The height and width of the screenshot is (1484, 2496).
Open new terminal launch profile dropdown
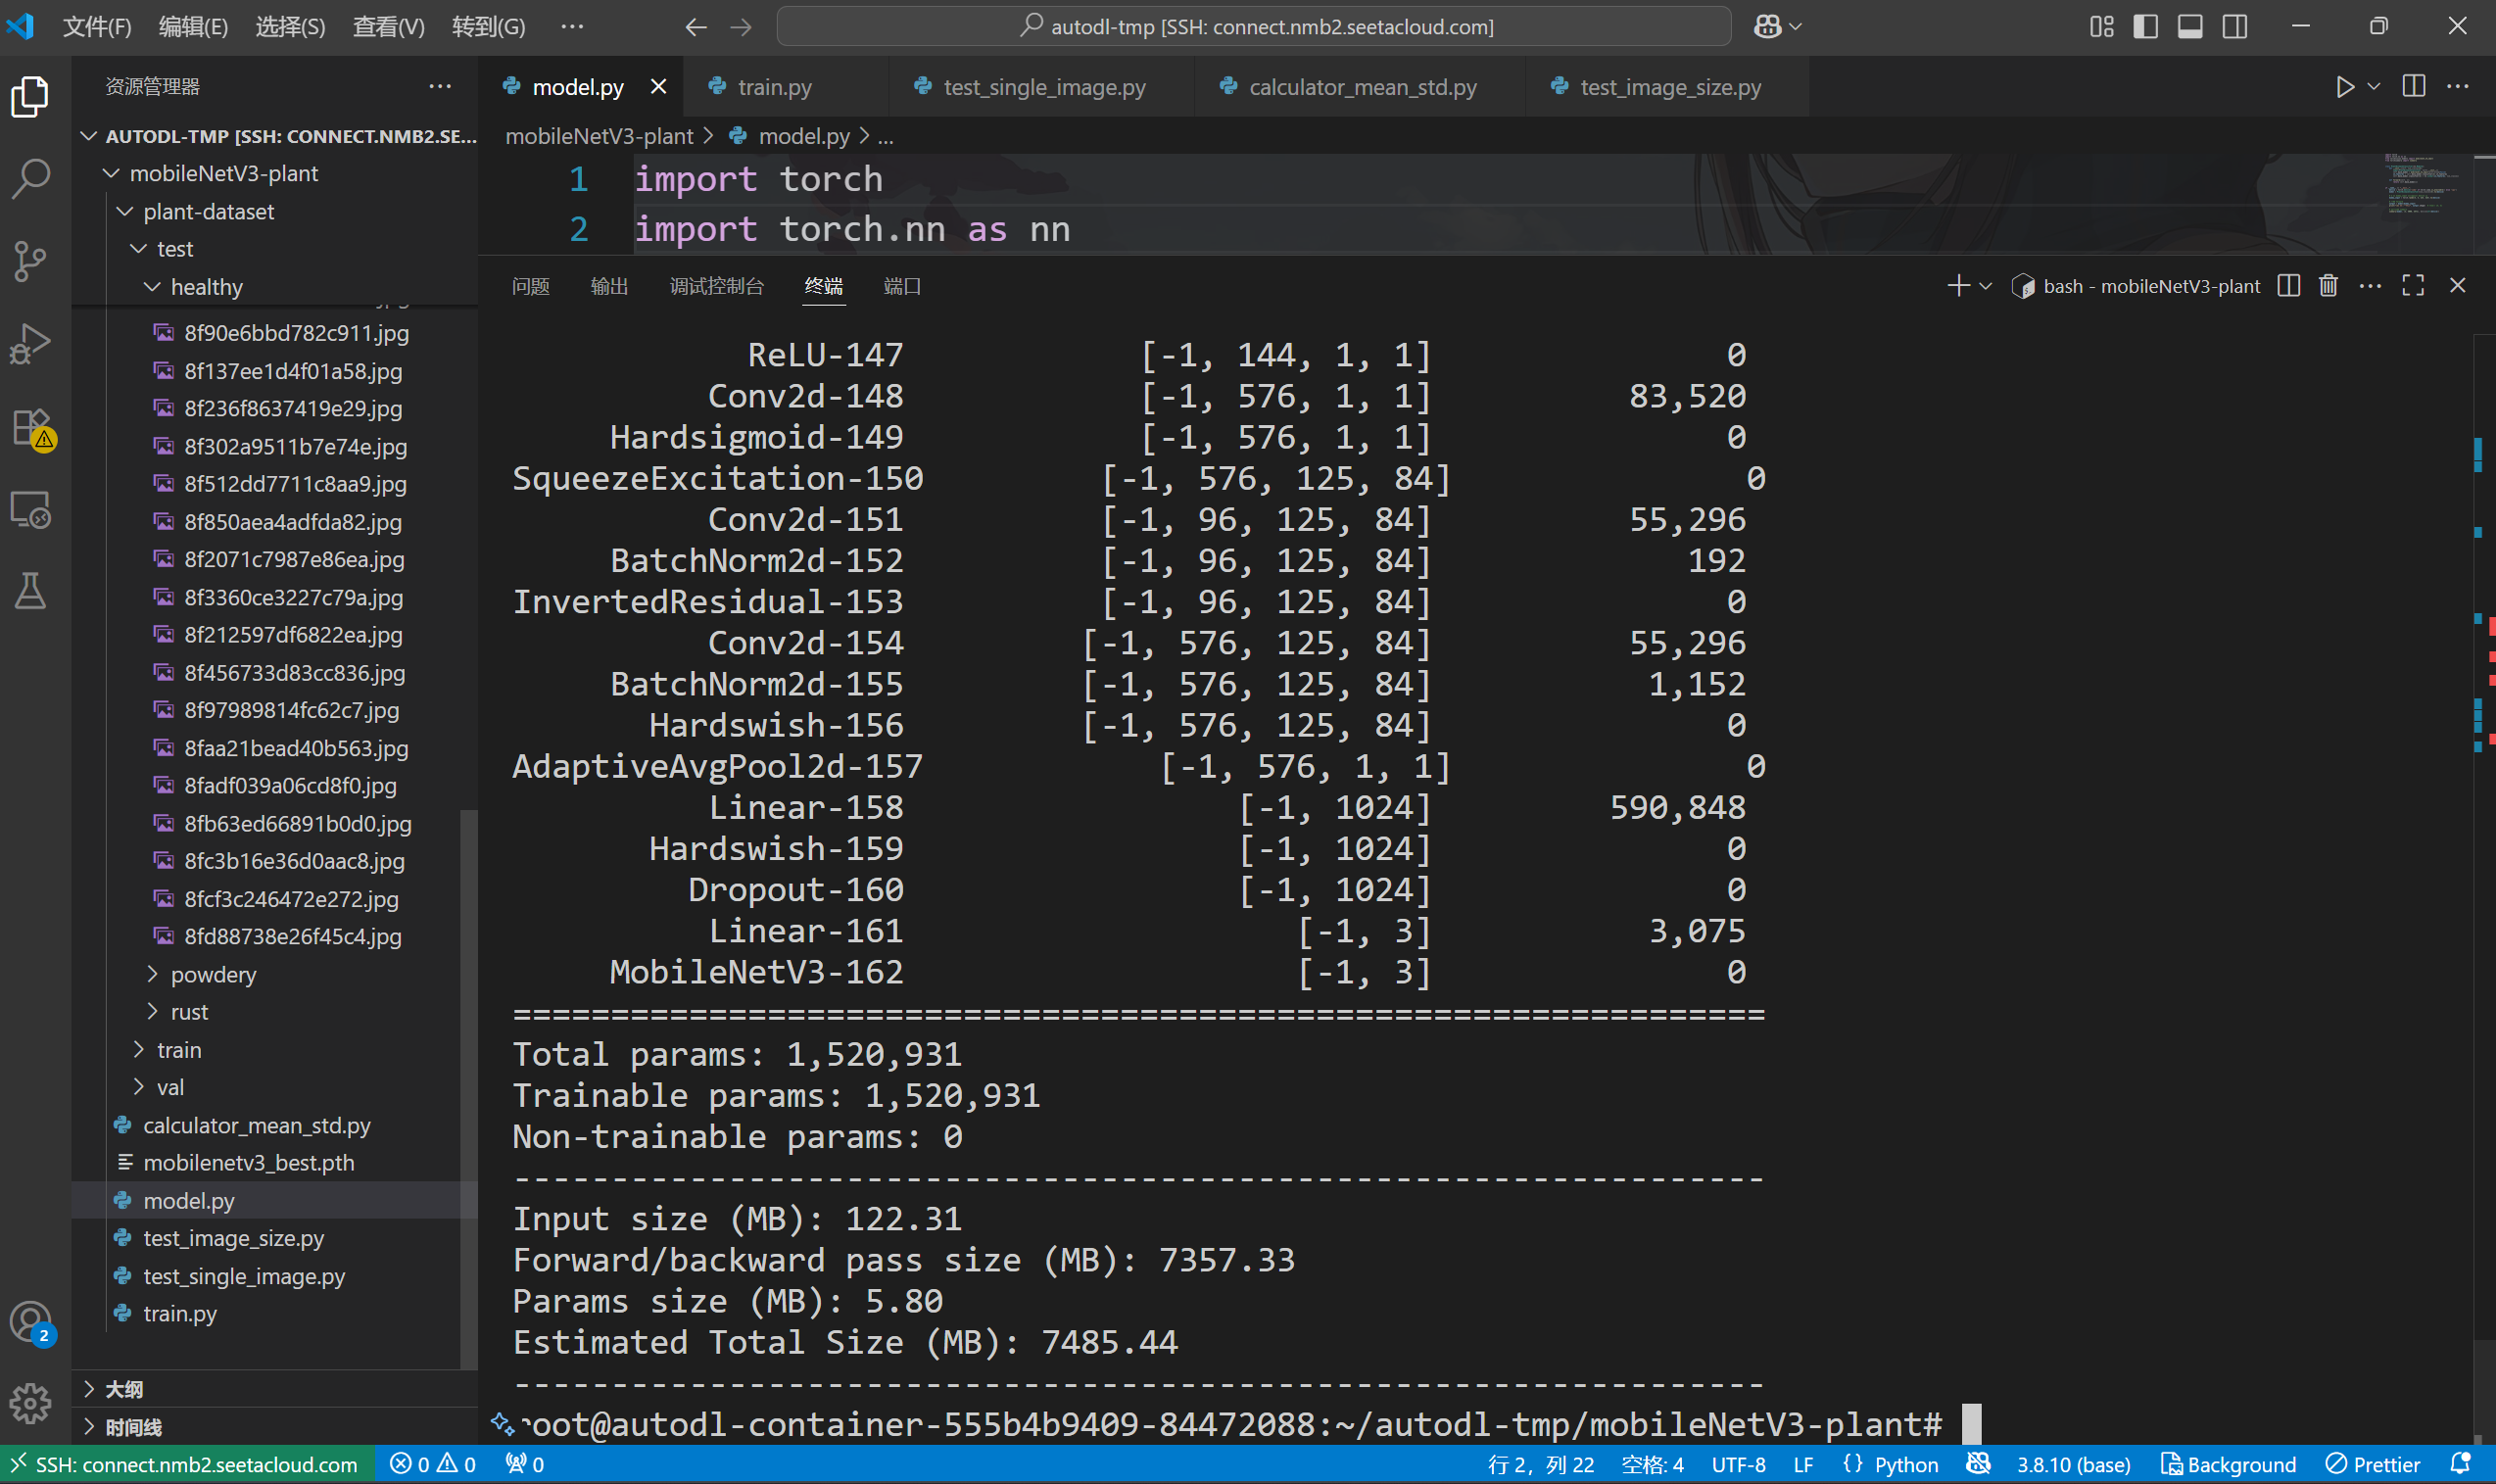pos(1986,287)
